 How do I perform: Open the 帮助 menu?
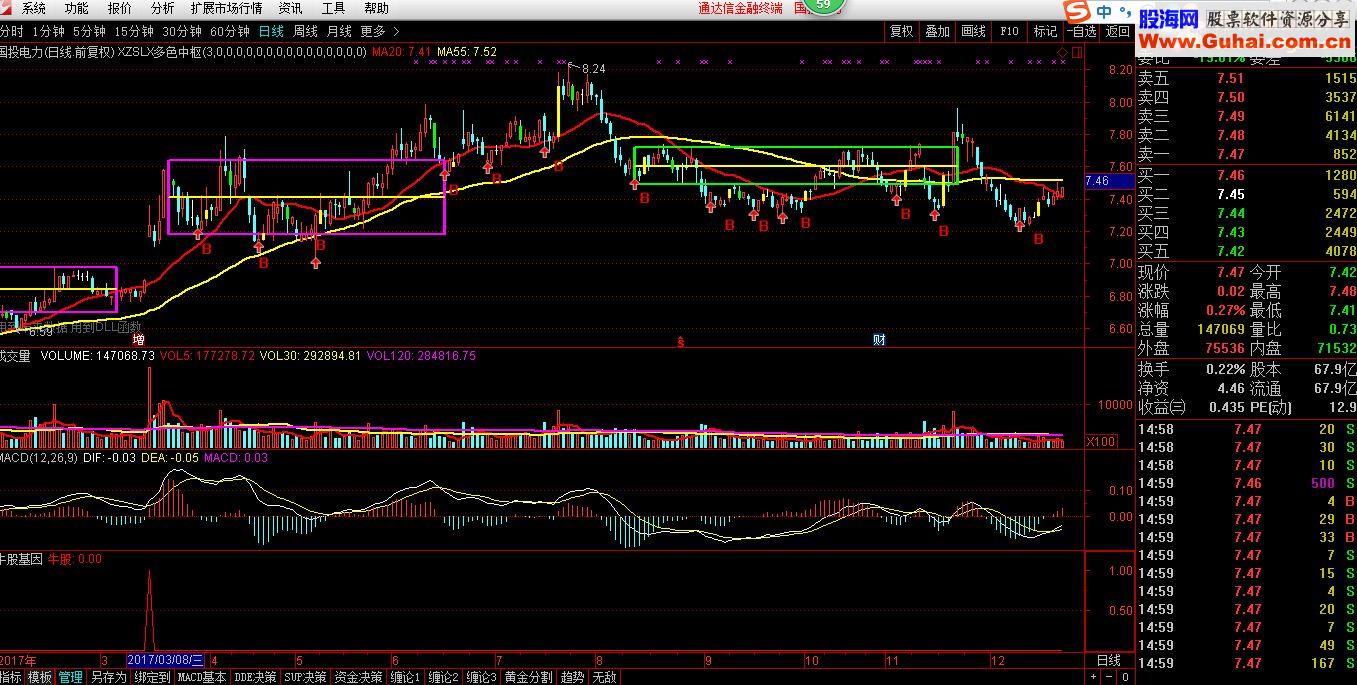pyautogui.click(x=376, y=8)
